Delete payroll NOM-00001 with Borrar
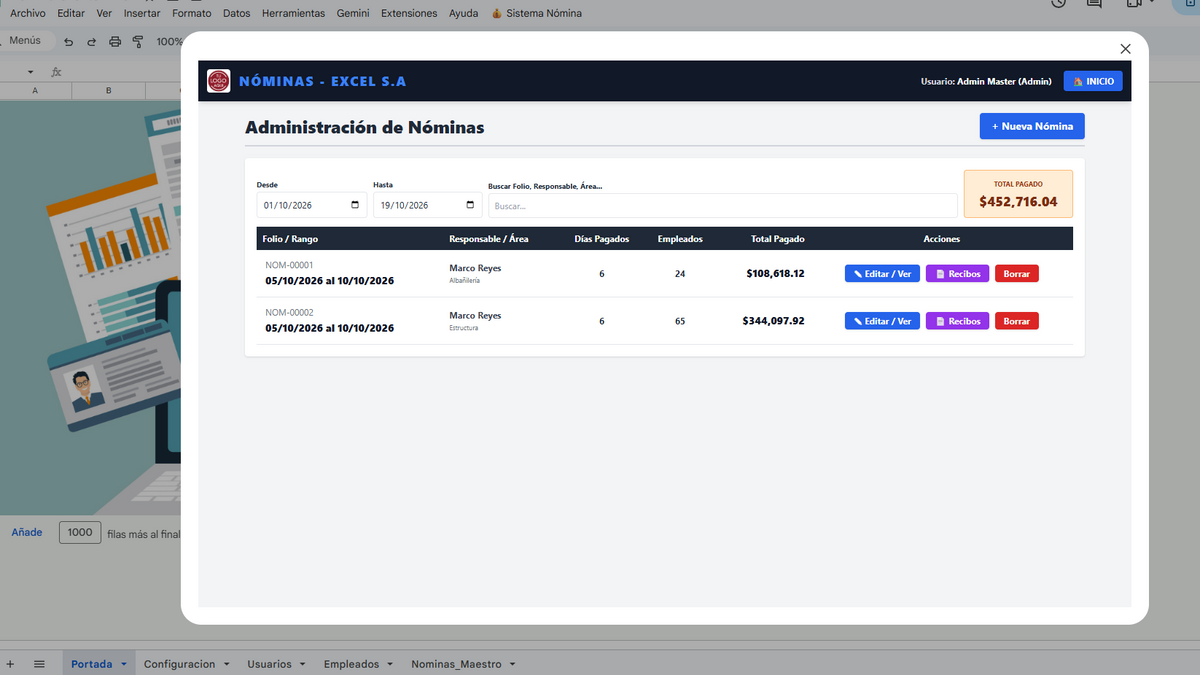 [x=1017, y=273]
